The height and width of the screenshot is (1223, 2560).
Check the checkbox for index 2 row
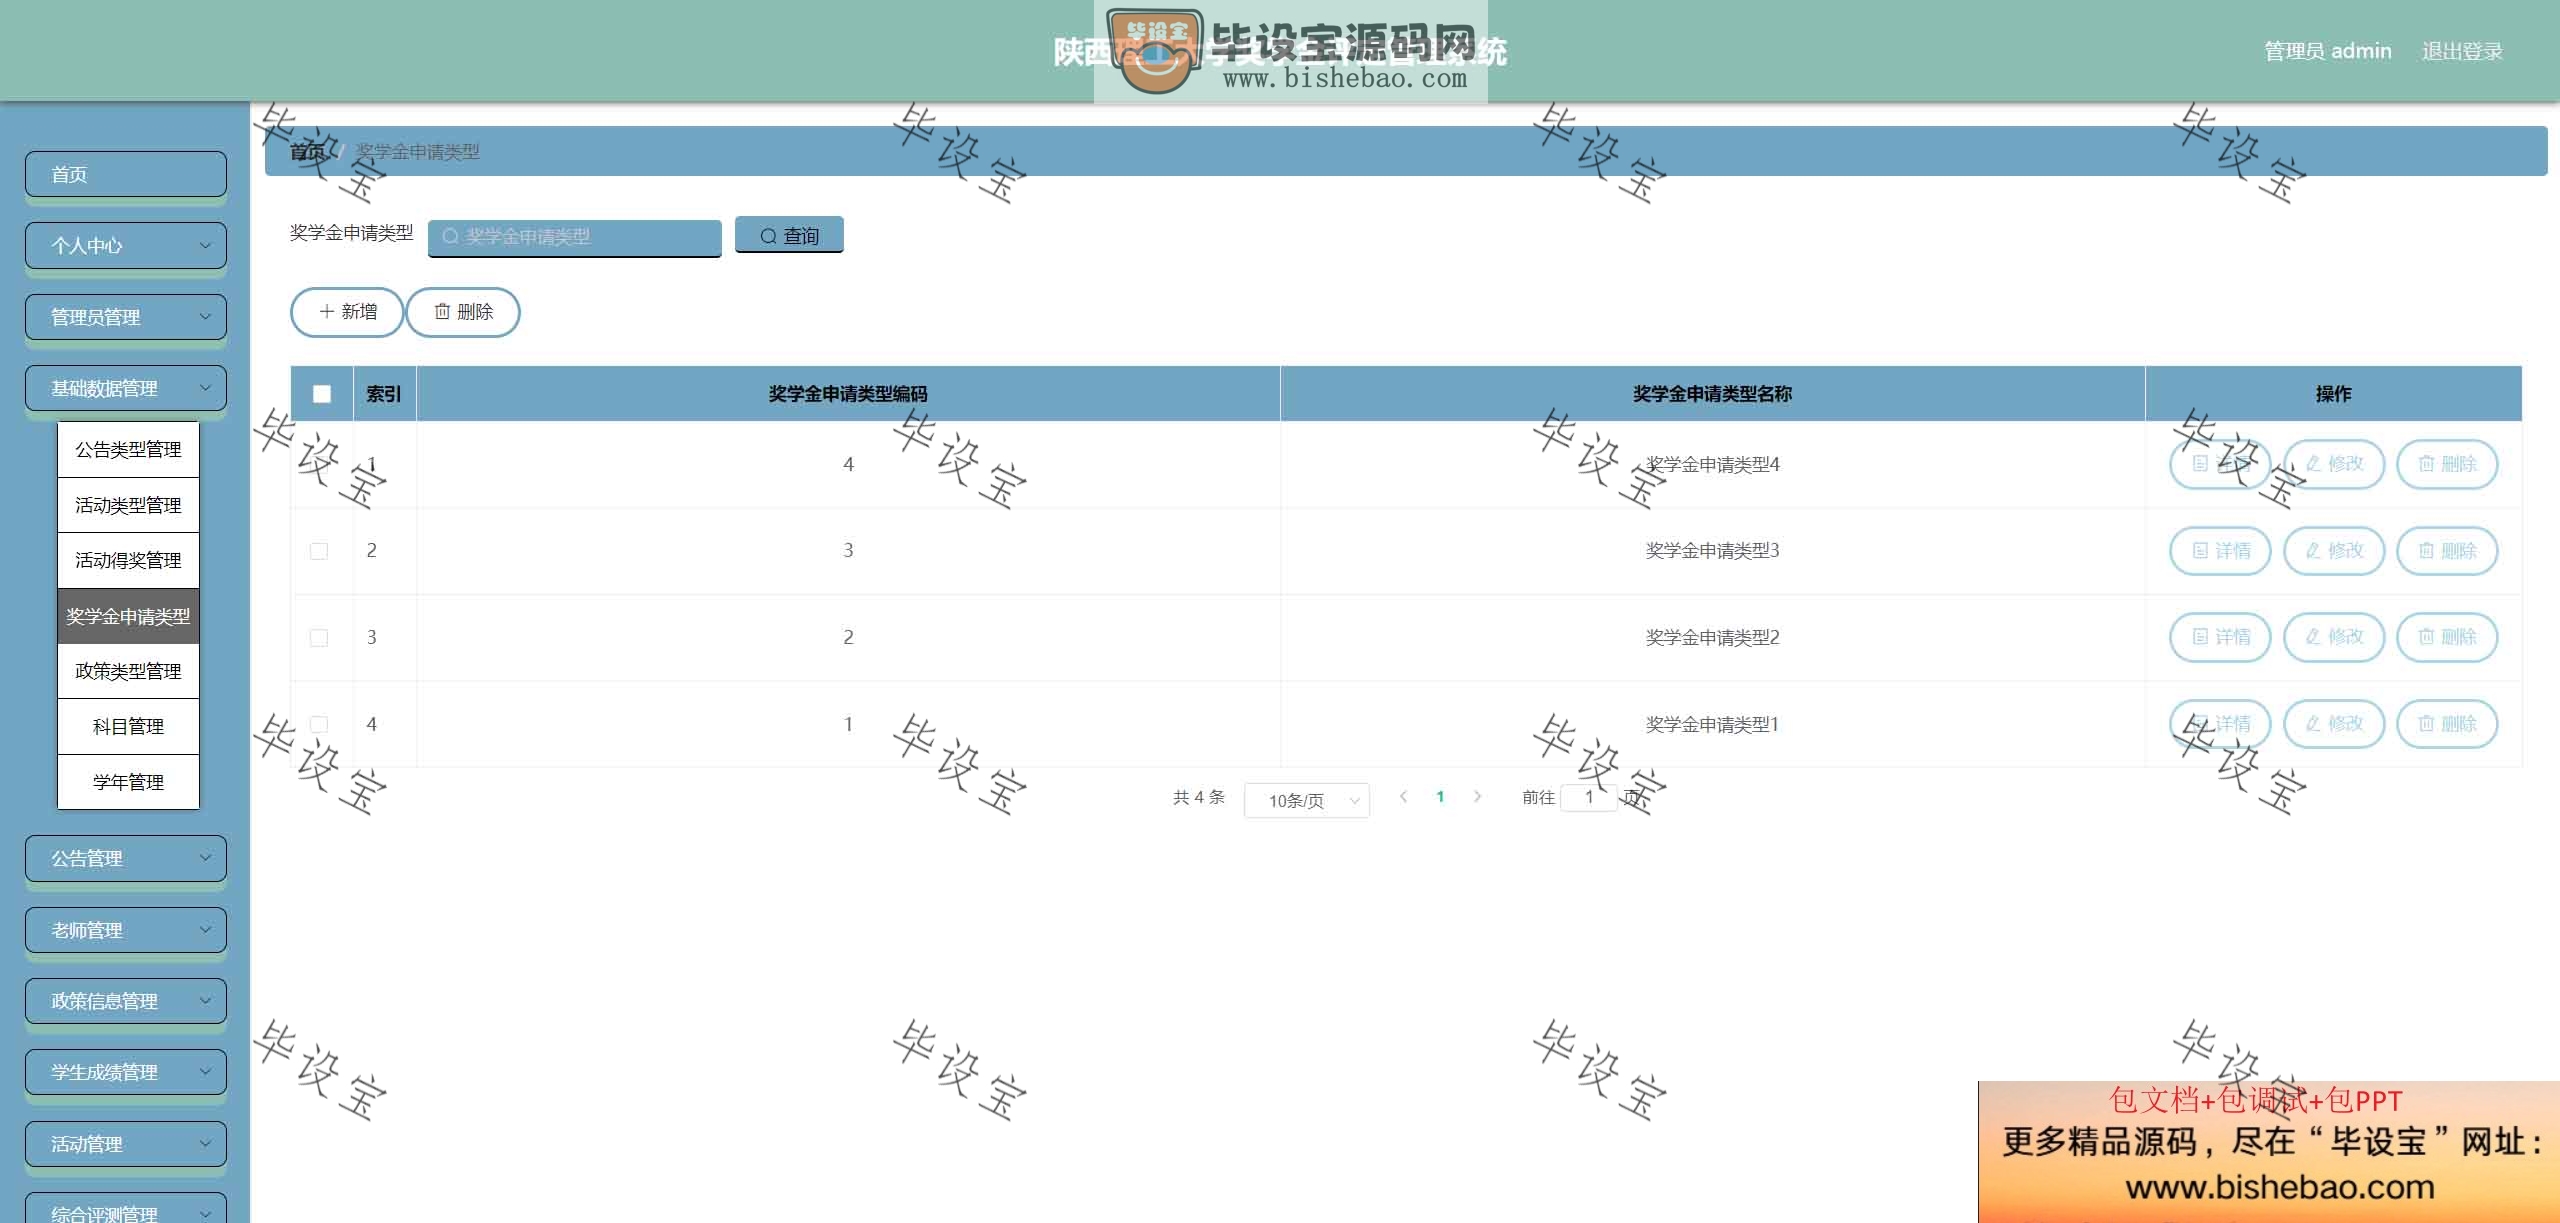(x=319, y=551)
